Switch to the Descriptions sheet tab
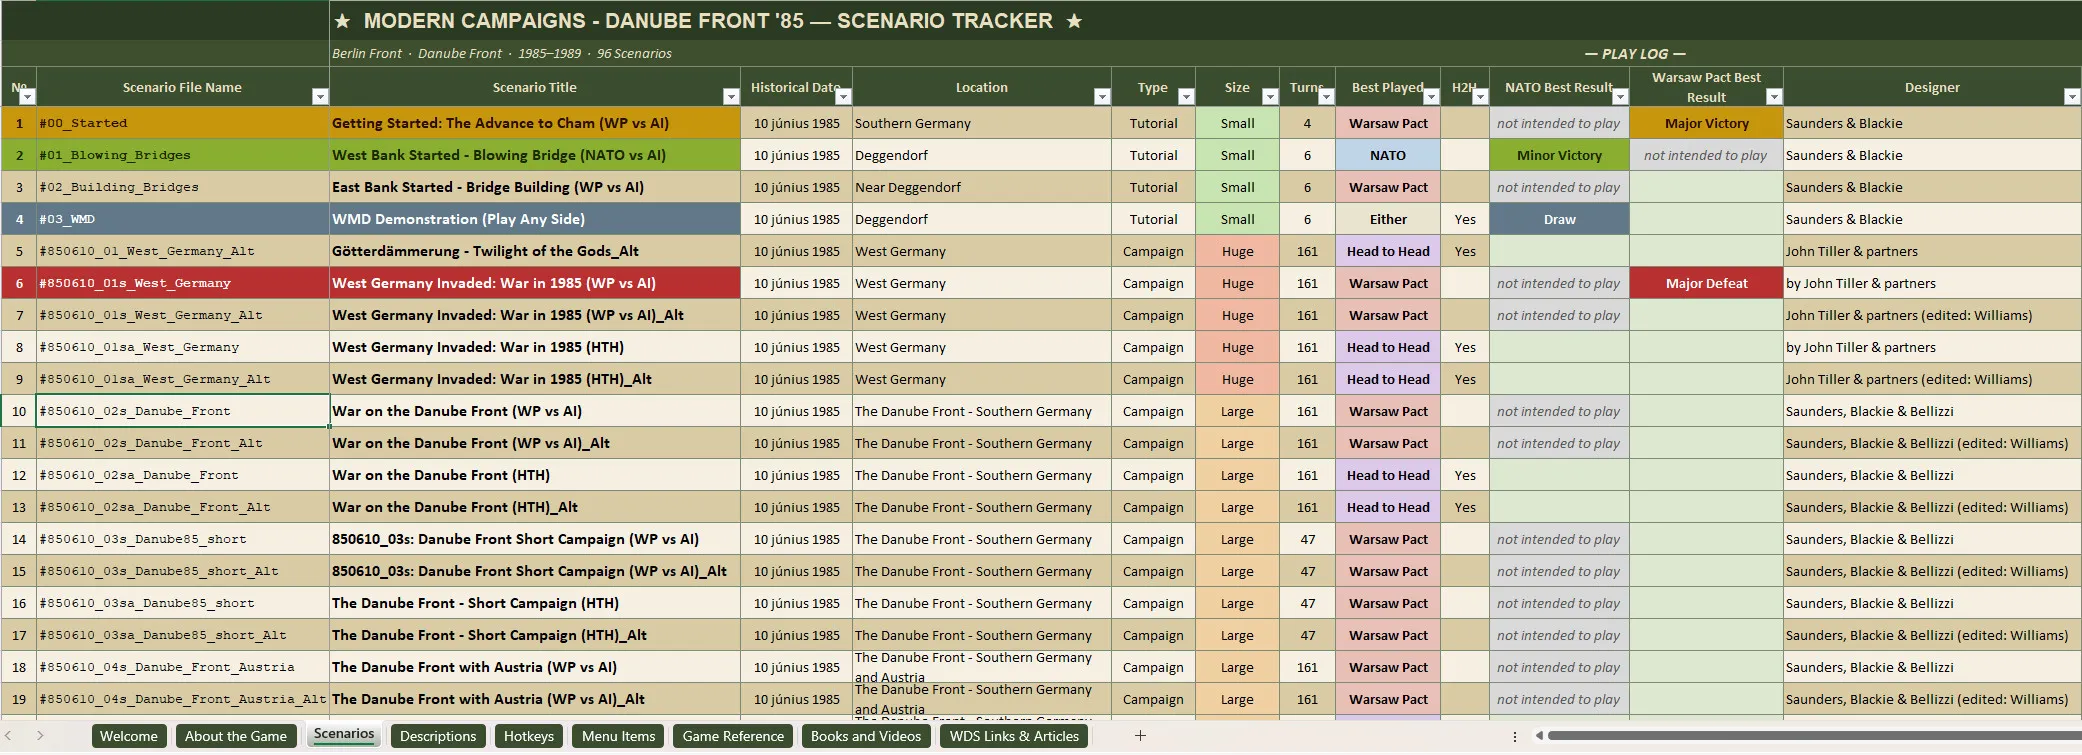The image size is (2082, 755). (x=438, y=736)
